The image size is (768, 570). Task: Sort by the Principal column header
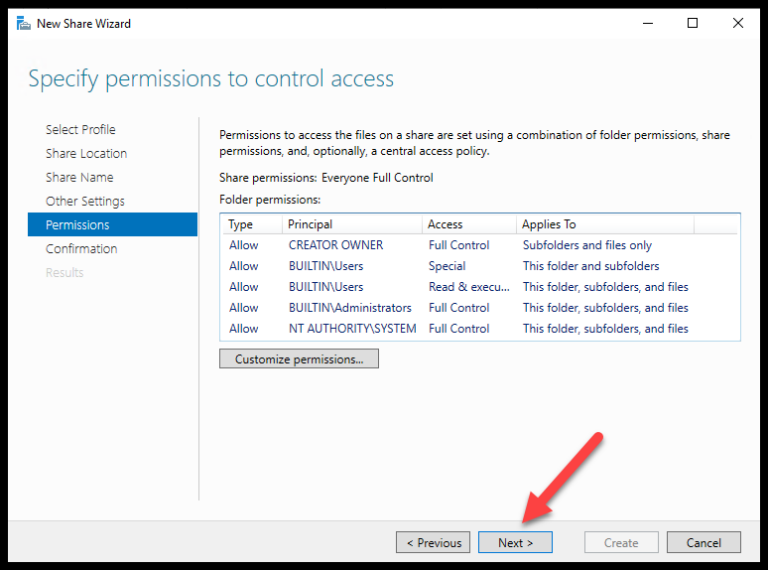(352, 224)
